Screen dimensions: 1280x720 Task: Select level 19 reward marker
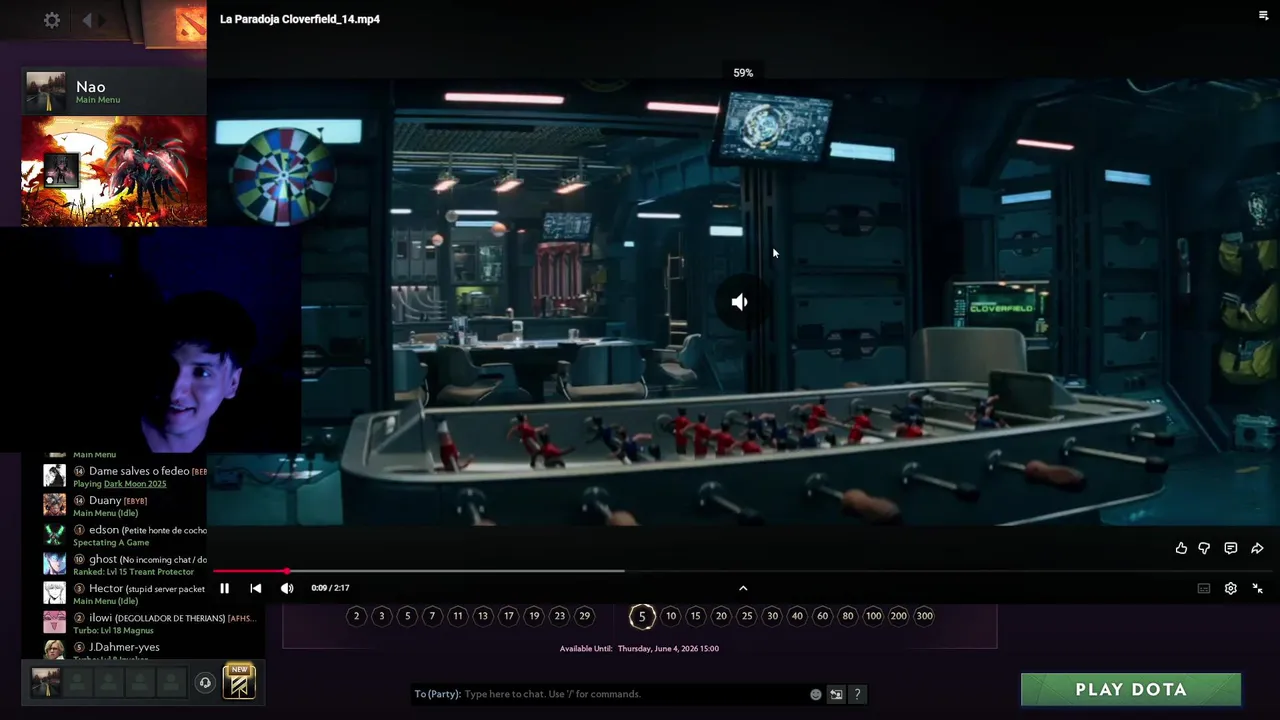click(534, 616)
